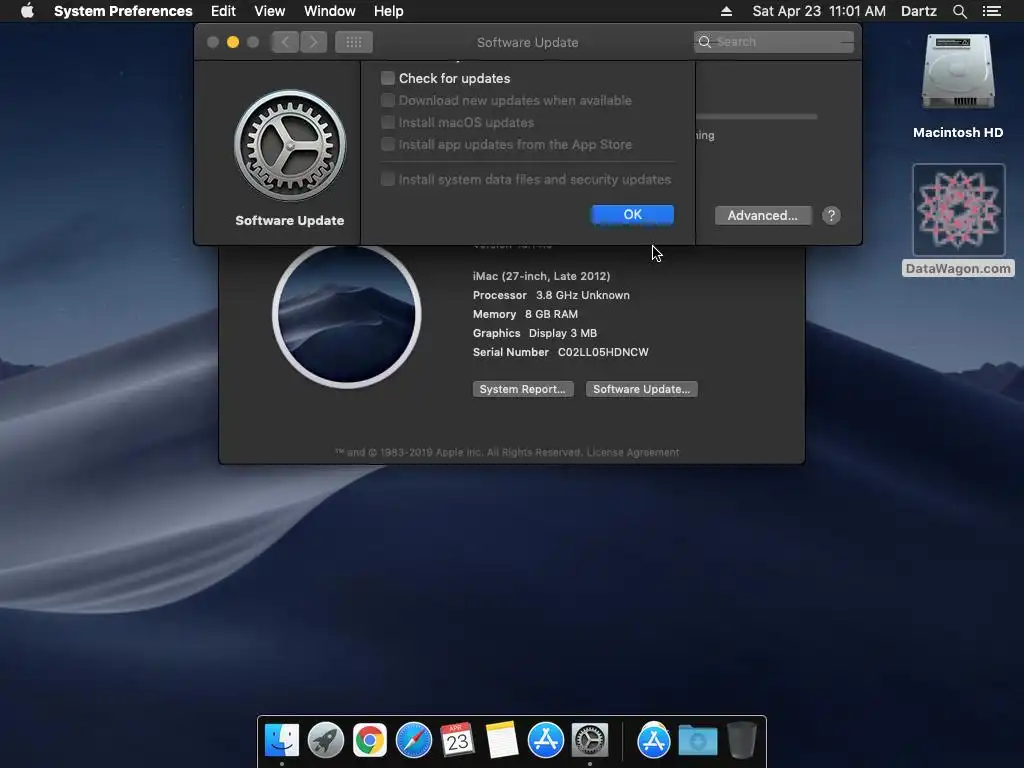This screenshot has height=768, width=1024.
Task: Click the help question mark button
Action: point(831,216)
